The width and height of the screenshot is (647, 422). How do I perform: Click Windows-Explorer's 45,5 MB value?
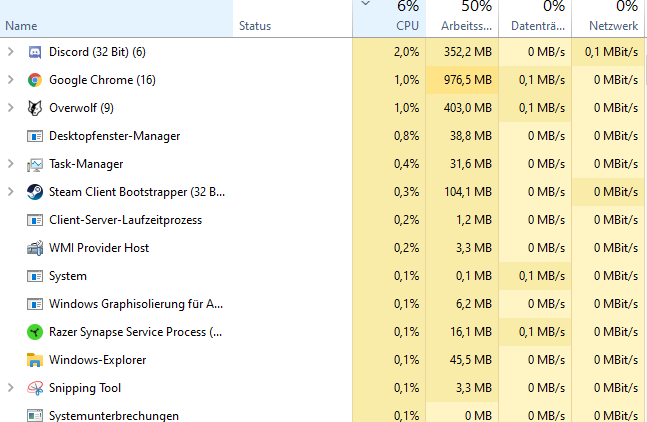point(471,360)
